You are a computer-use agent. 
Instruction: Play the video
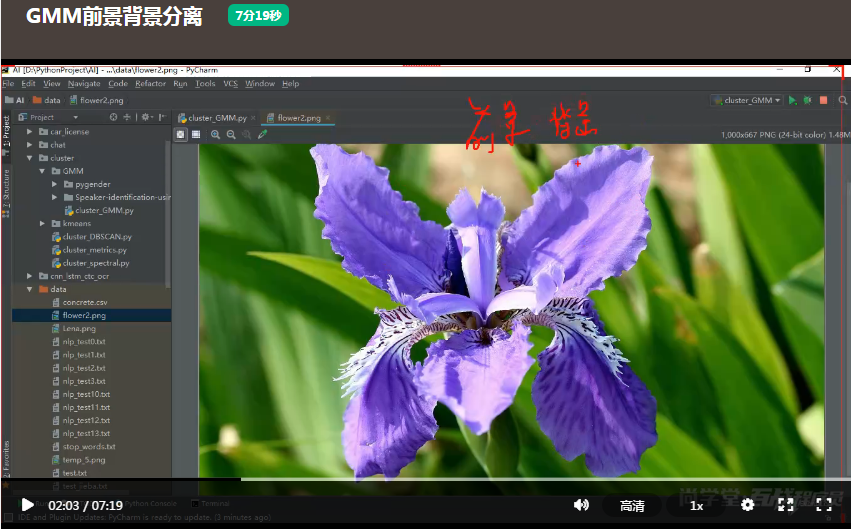click(x=27, y=505)
